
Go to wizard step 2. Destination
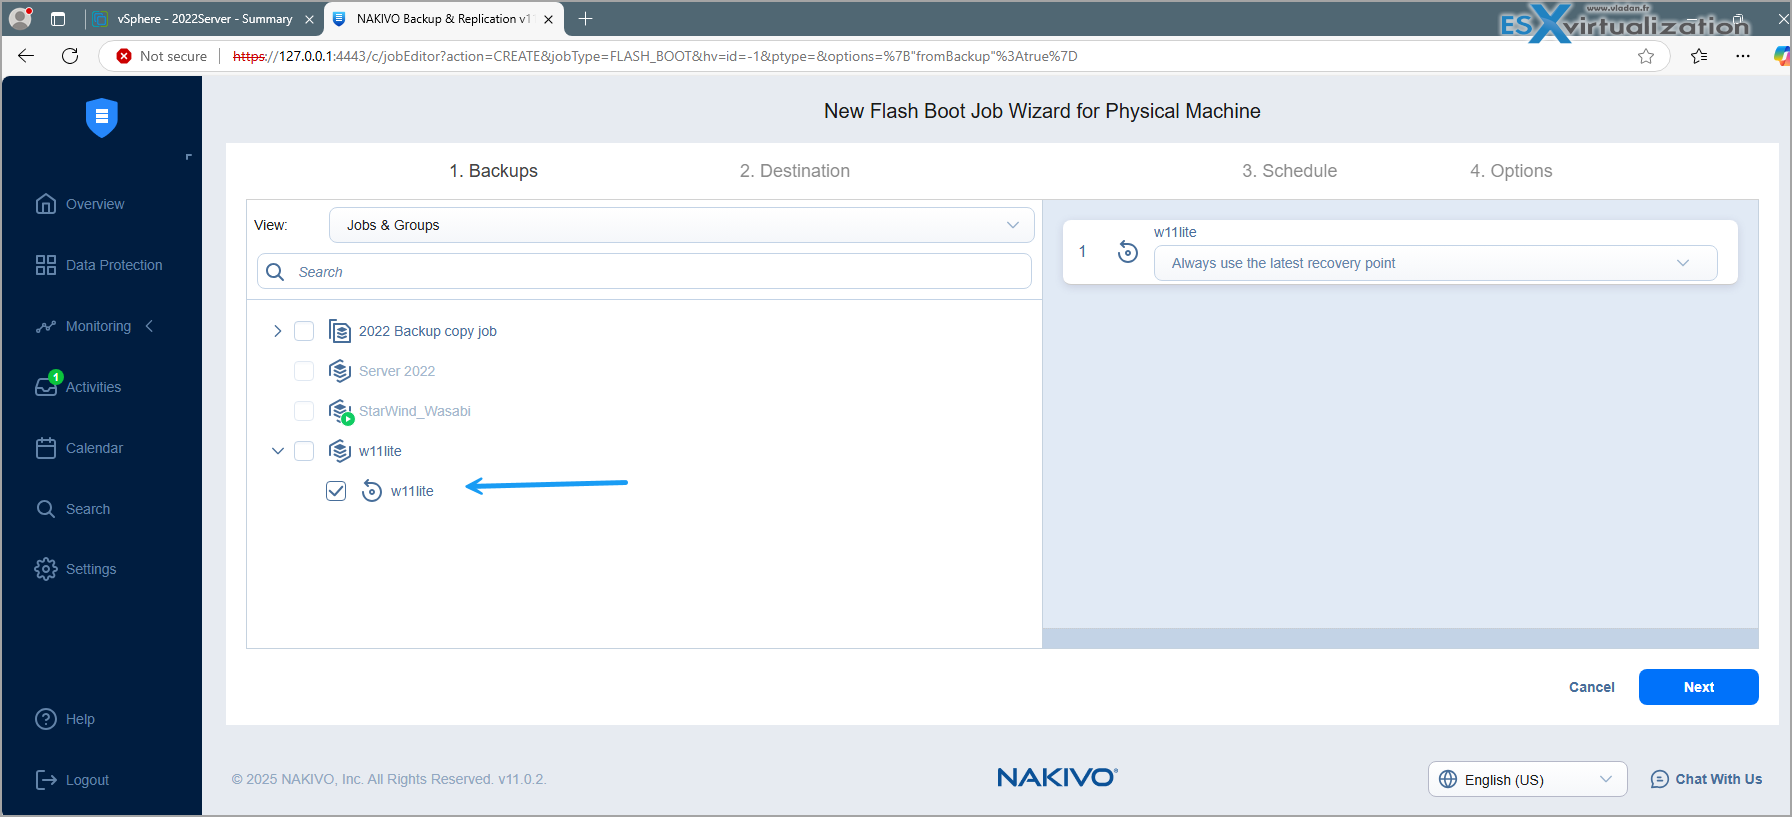795,171
